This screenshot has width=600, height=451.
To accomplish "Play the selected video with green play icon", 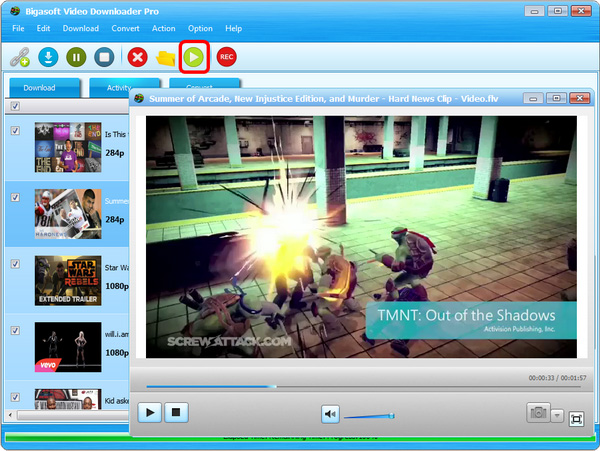I will tap(194, 57).
